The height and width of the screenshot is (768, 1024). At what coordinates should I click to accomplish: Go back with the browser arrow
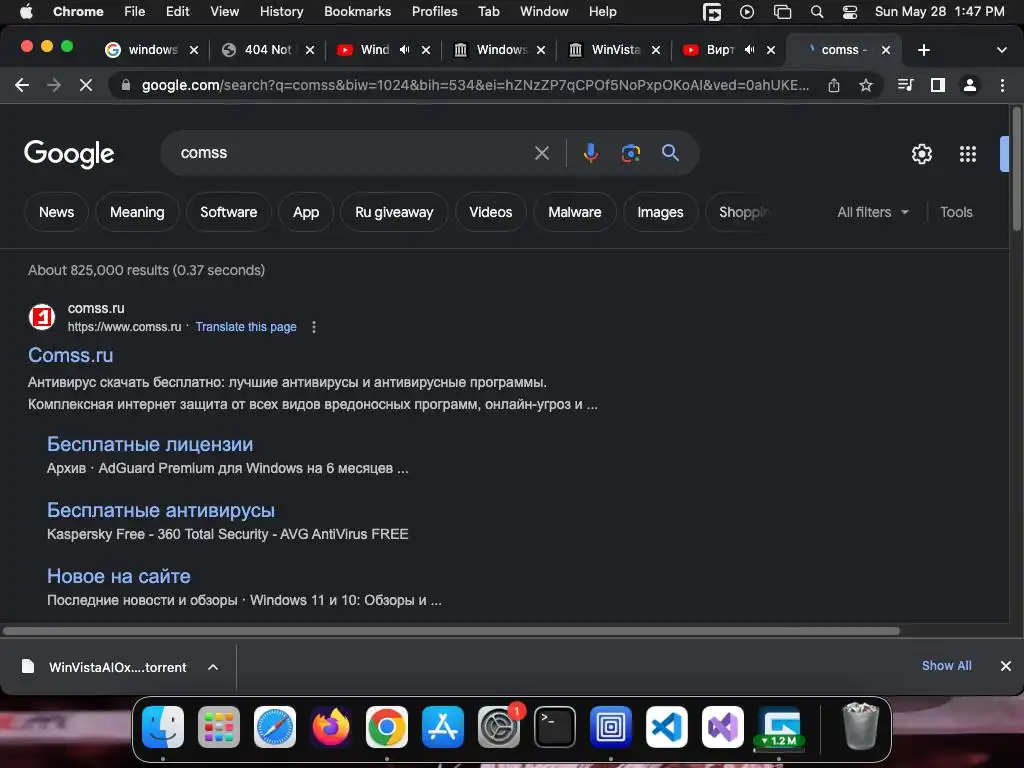[x=22, y=85]
